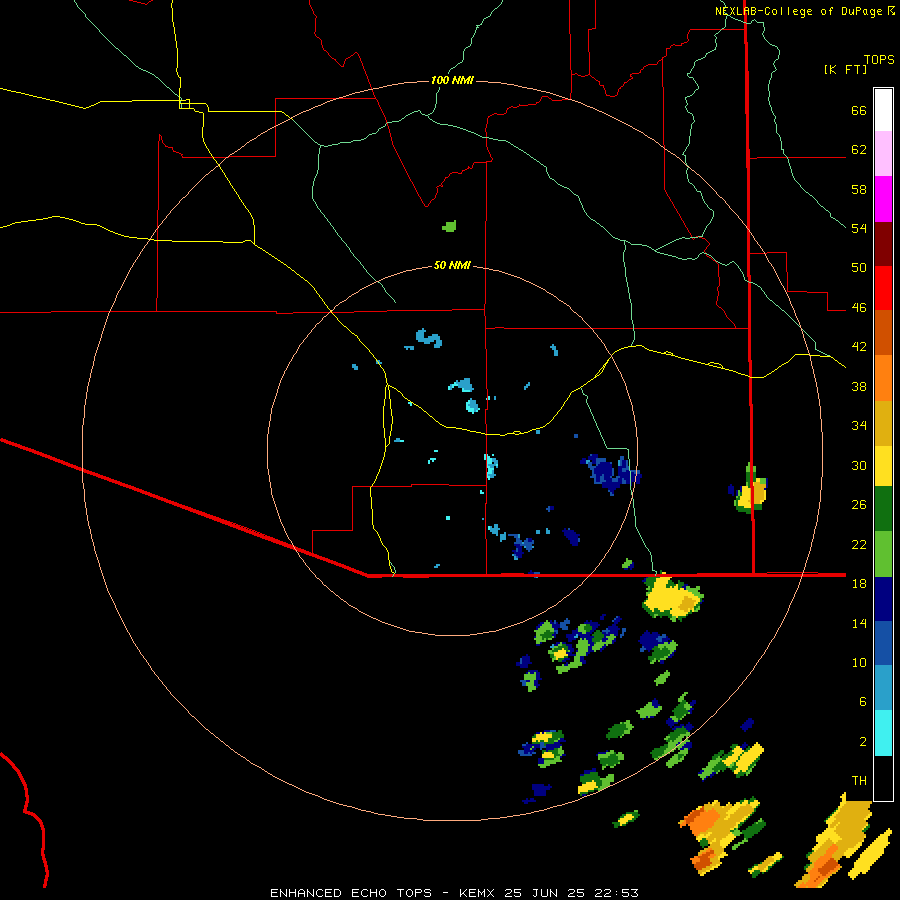Select the "KEMX" radar site identifier
The height and width of the screenshot is (900, 900).
479,893
